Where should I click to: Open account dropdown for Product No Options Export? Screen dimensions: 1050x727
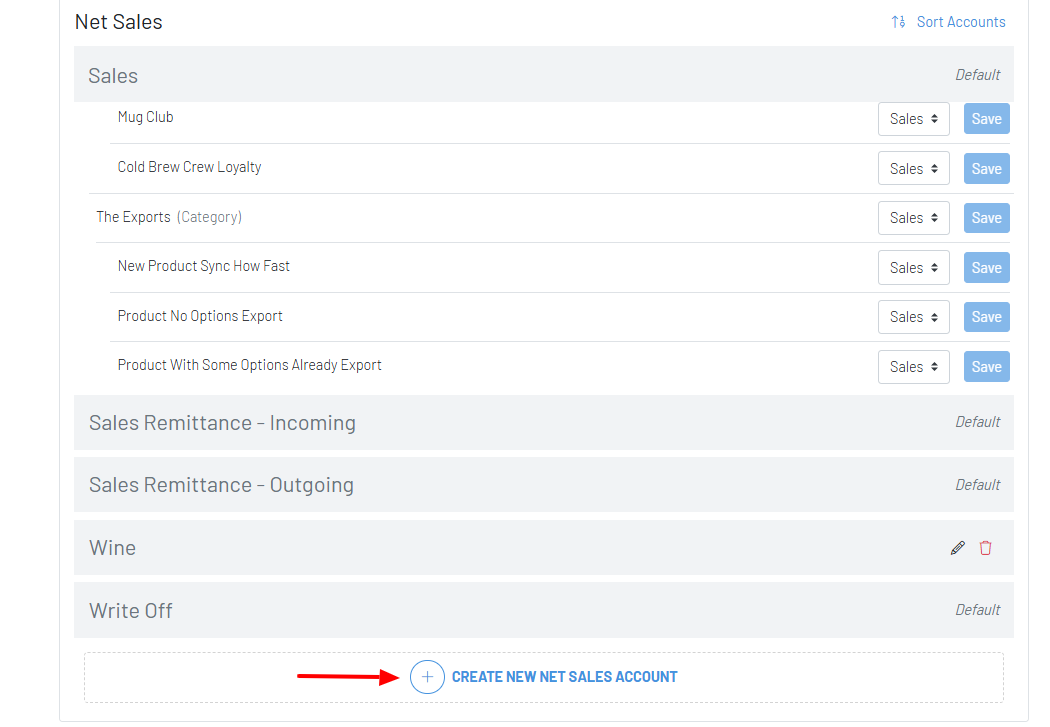pyautogui.click(x=913, y=317)
